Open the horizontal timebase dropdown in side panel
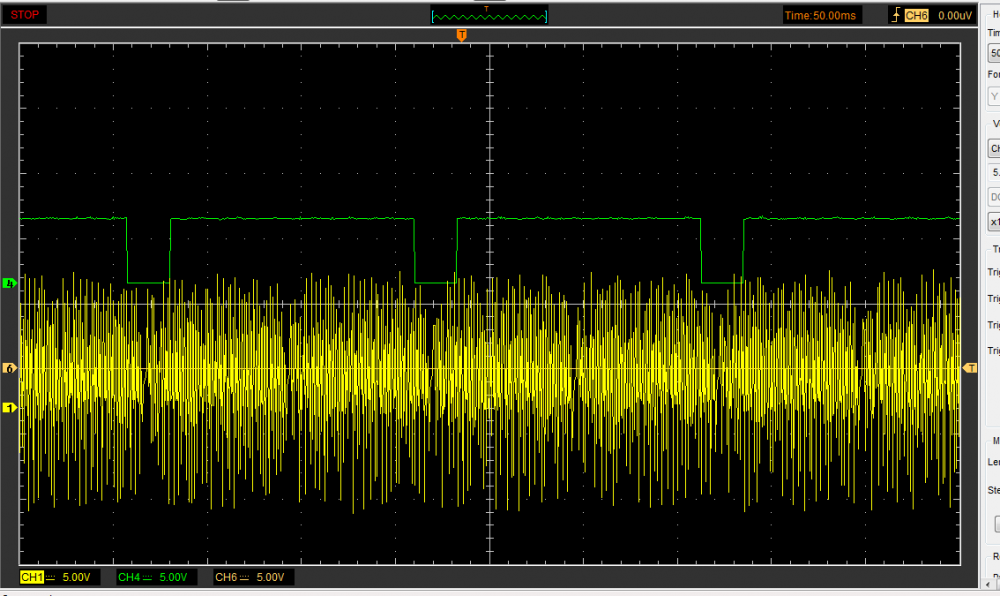This screenshot has width=1000, height=596. [994, 52]
